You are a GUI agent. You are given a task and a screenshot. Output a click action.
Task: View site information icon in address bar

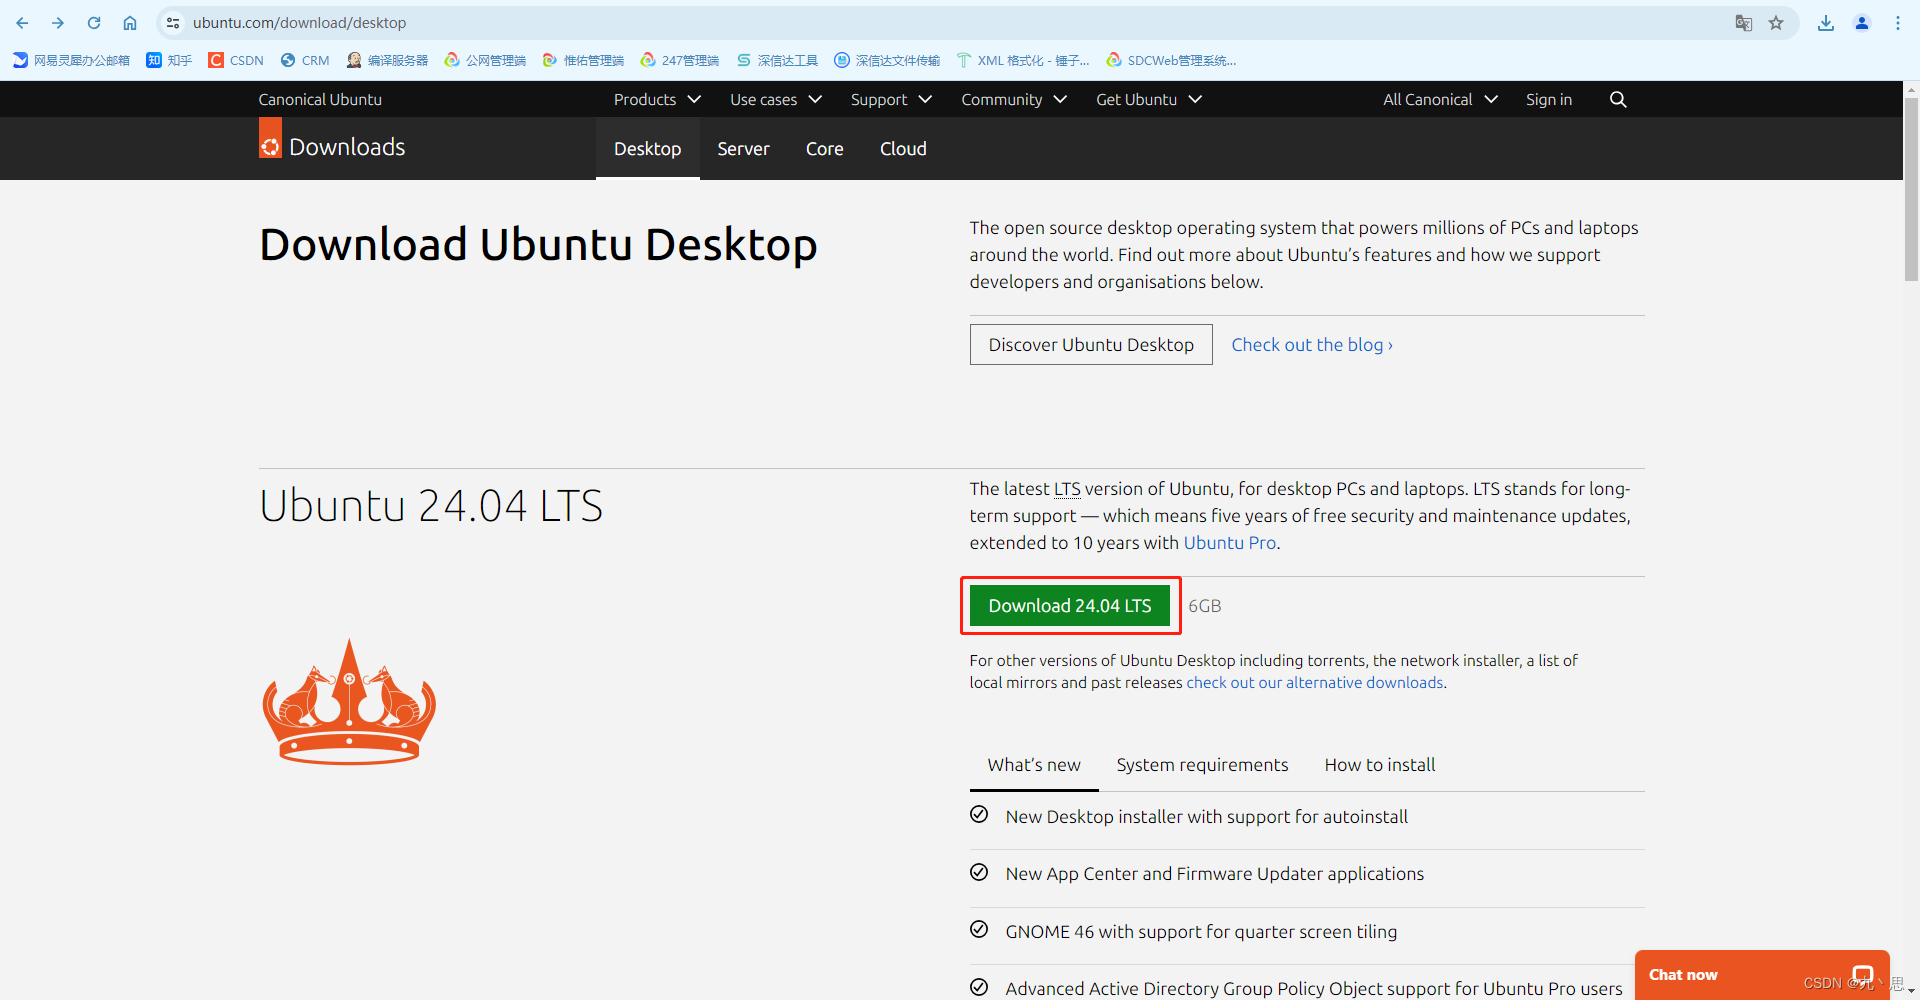(x=173, y=23)
